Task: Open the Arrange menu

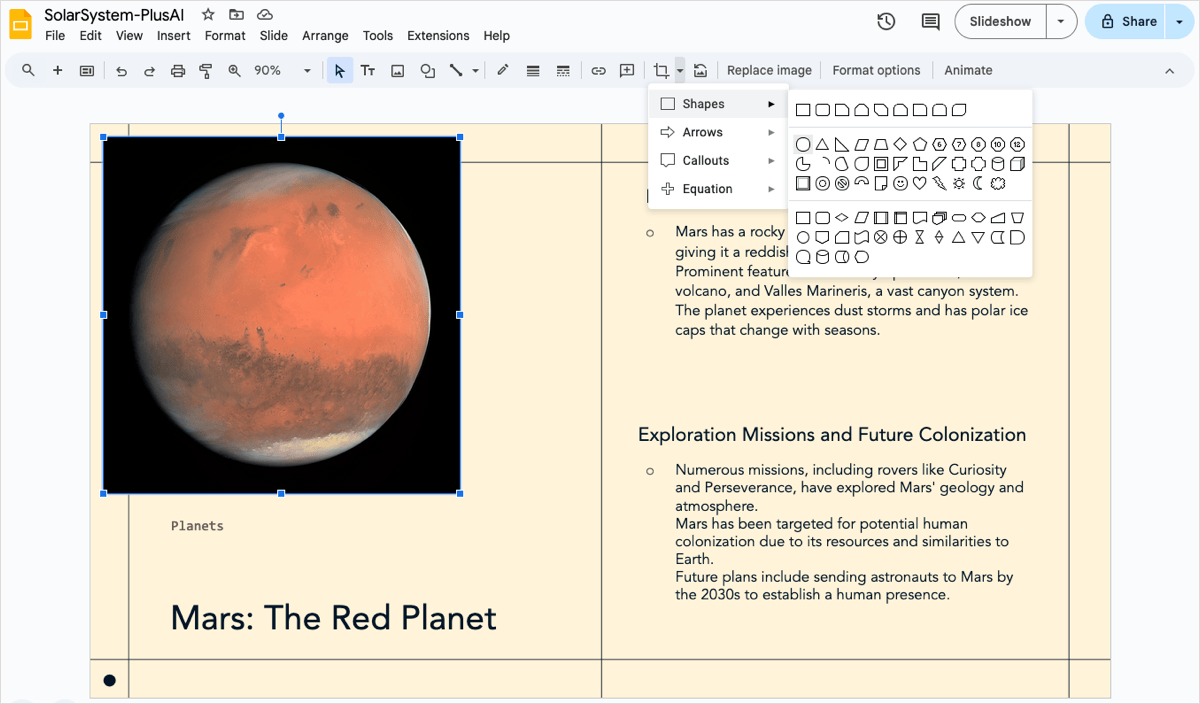Action: pyautogui.click(x=325, y=36)
